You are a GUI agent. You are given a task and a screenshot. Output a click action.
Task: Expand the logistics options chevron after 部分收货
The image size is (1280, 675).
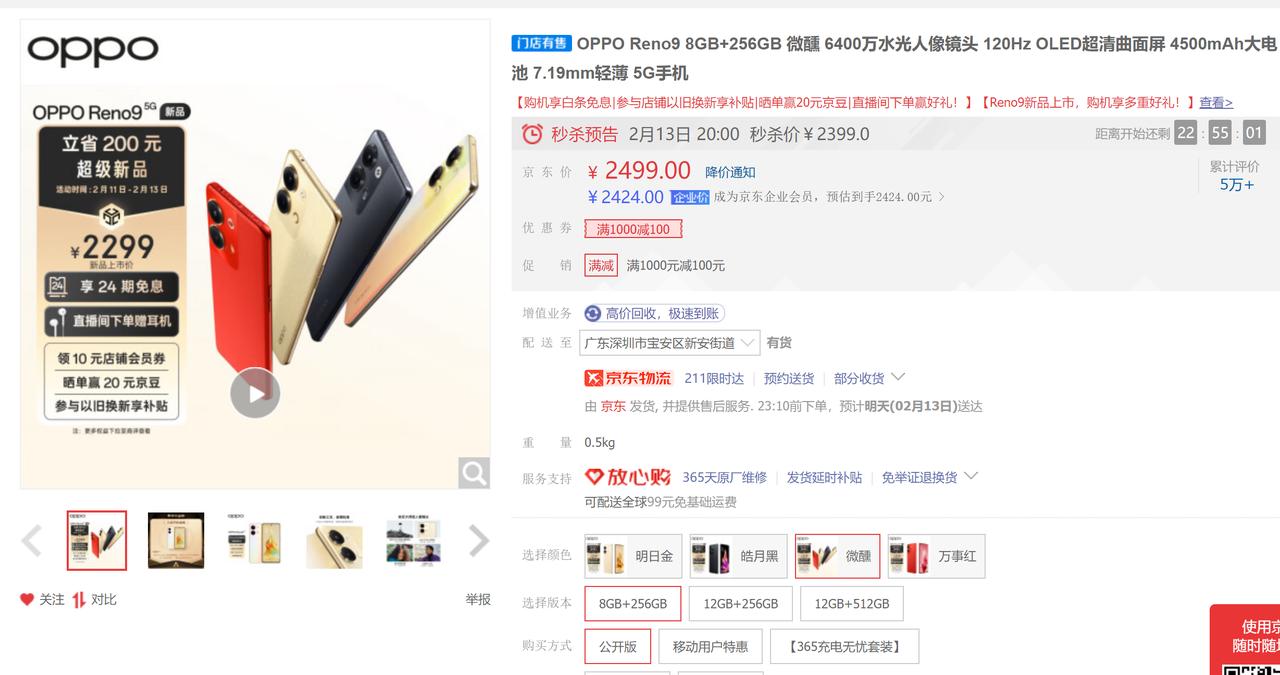897,377
